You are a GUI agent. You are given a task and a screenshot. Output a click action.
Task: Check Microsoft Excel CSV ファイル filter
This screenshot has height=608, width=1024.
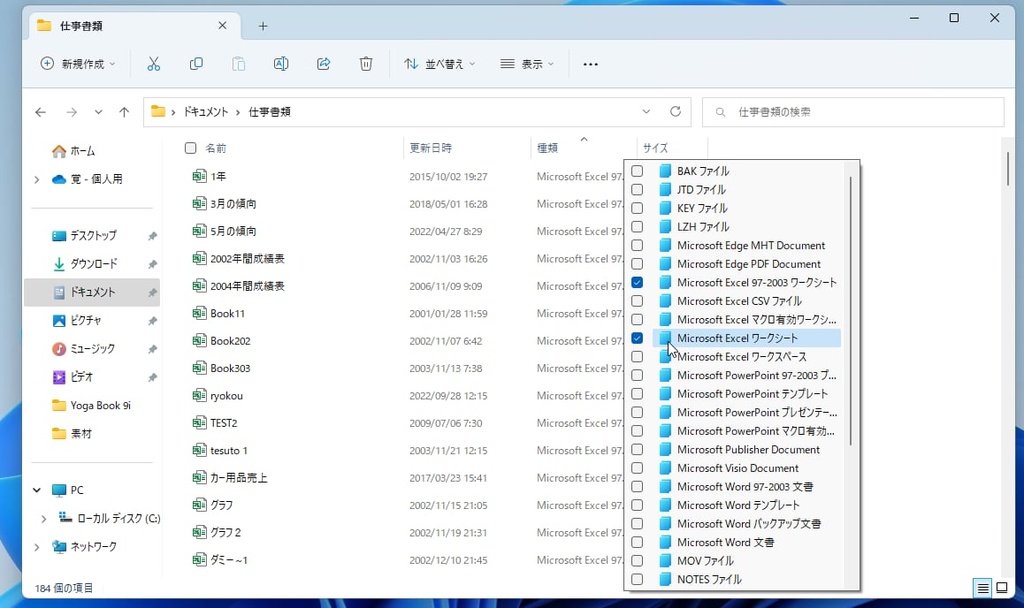[637, 301]
